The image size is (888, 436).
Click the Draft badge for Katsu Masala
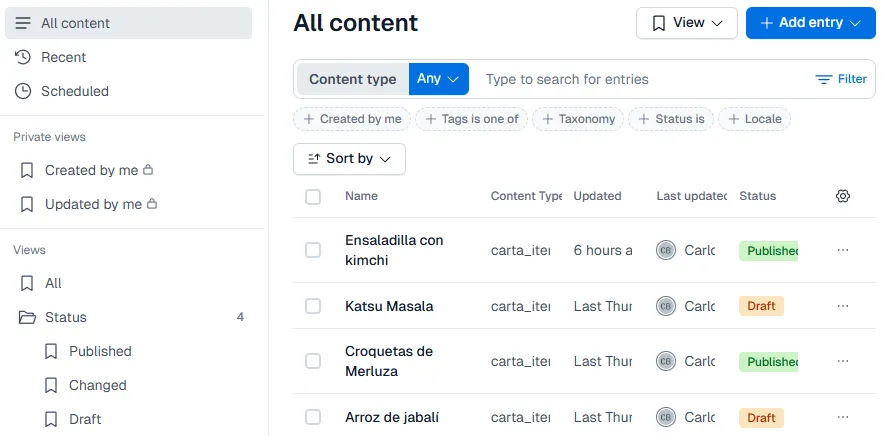[x=761, y=306]
